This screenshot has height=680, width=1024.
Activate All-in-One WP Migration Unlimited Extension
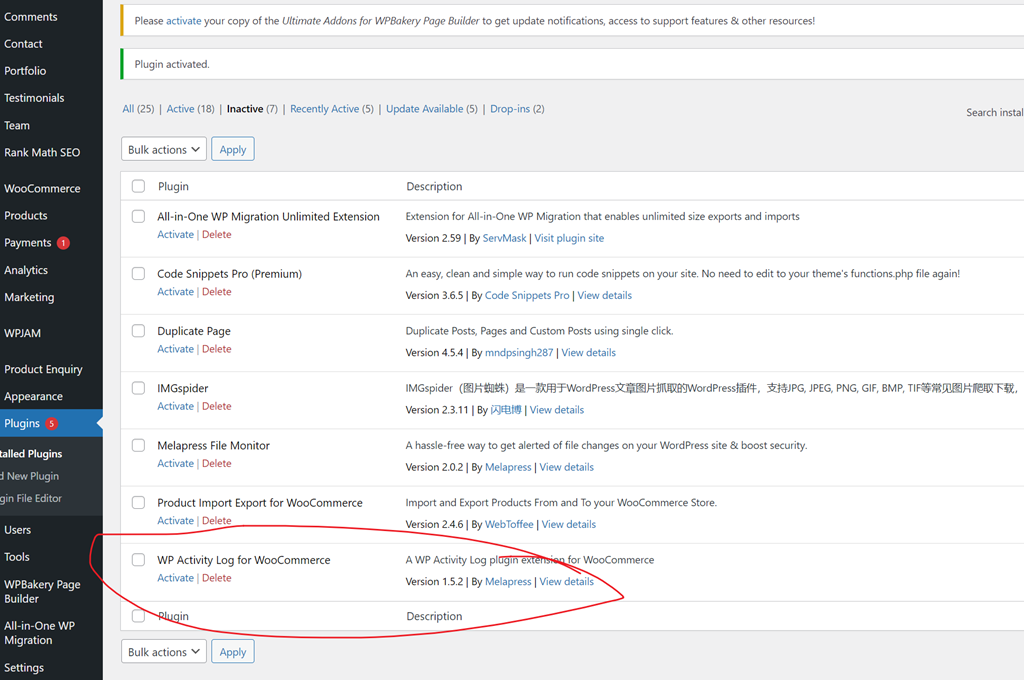click(176, 235)
